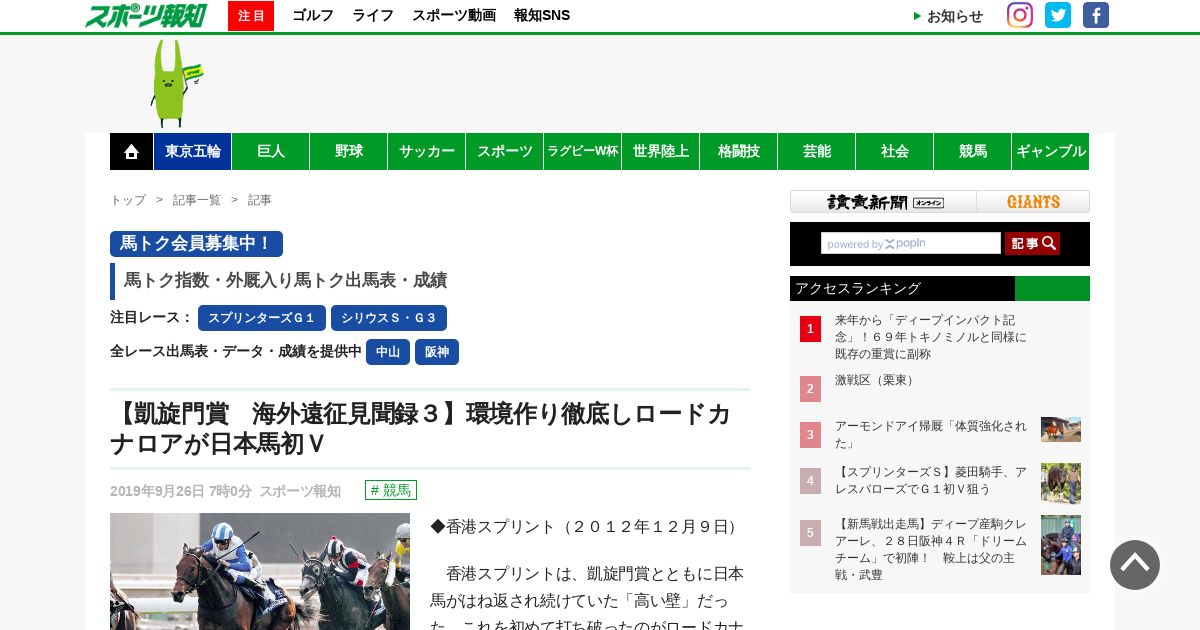This screenshot has width=1200, height=630.
Task: Open ranking 2 激戦区（栗東） article
Action: pos(877,380)
